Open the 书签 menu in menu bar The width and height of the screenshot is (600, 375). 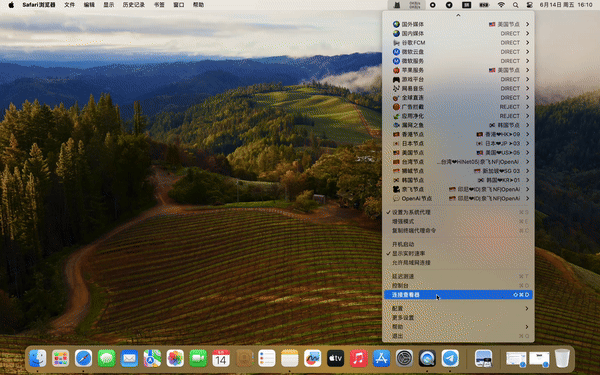coord(159,5)
